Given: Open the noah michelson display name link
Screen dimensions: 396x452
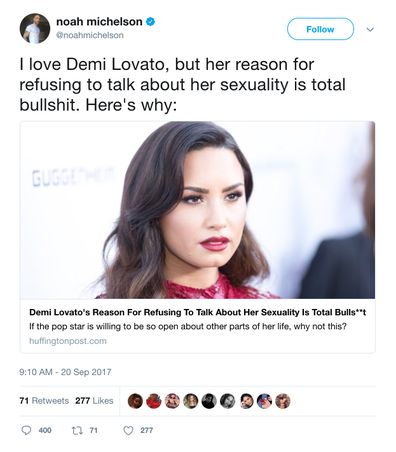Looking at the screenshot, I should pyautogui.click(x=99, y=22).
